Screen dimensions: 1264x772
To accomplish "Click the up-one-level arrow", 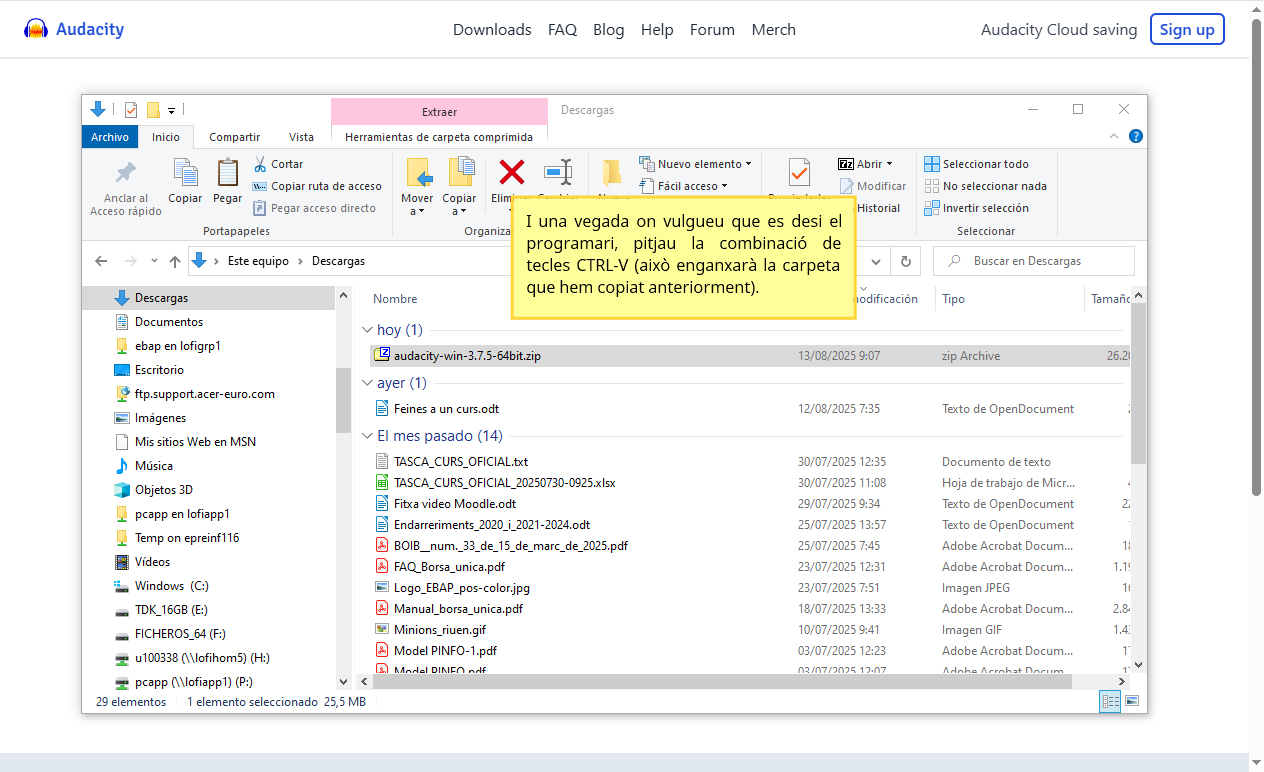I will coord(175,261).
